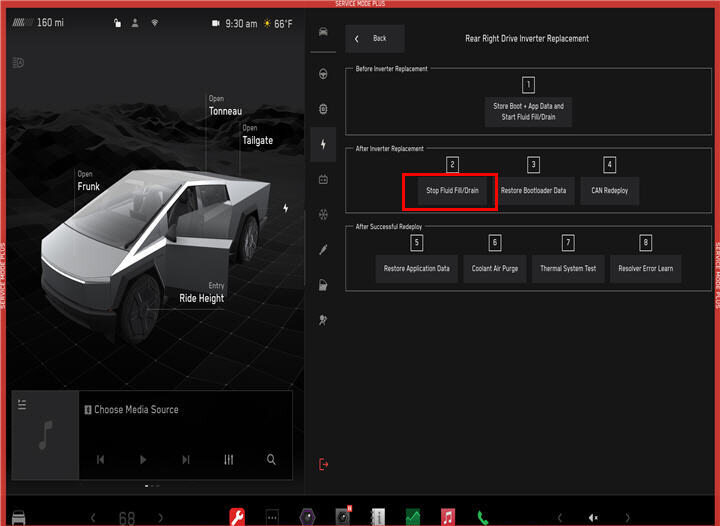Open the vehicle overview icon in the service sidebar

323,32
